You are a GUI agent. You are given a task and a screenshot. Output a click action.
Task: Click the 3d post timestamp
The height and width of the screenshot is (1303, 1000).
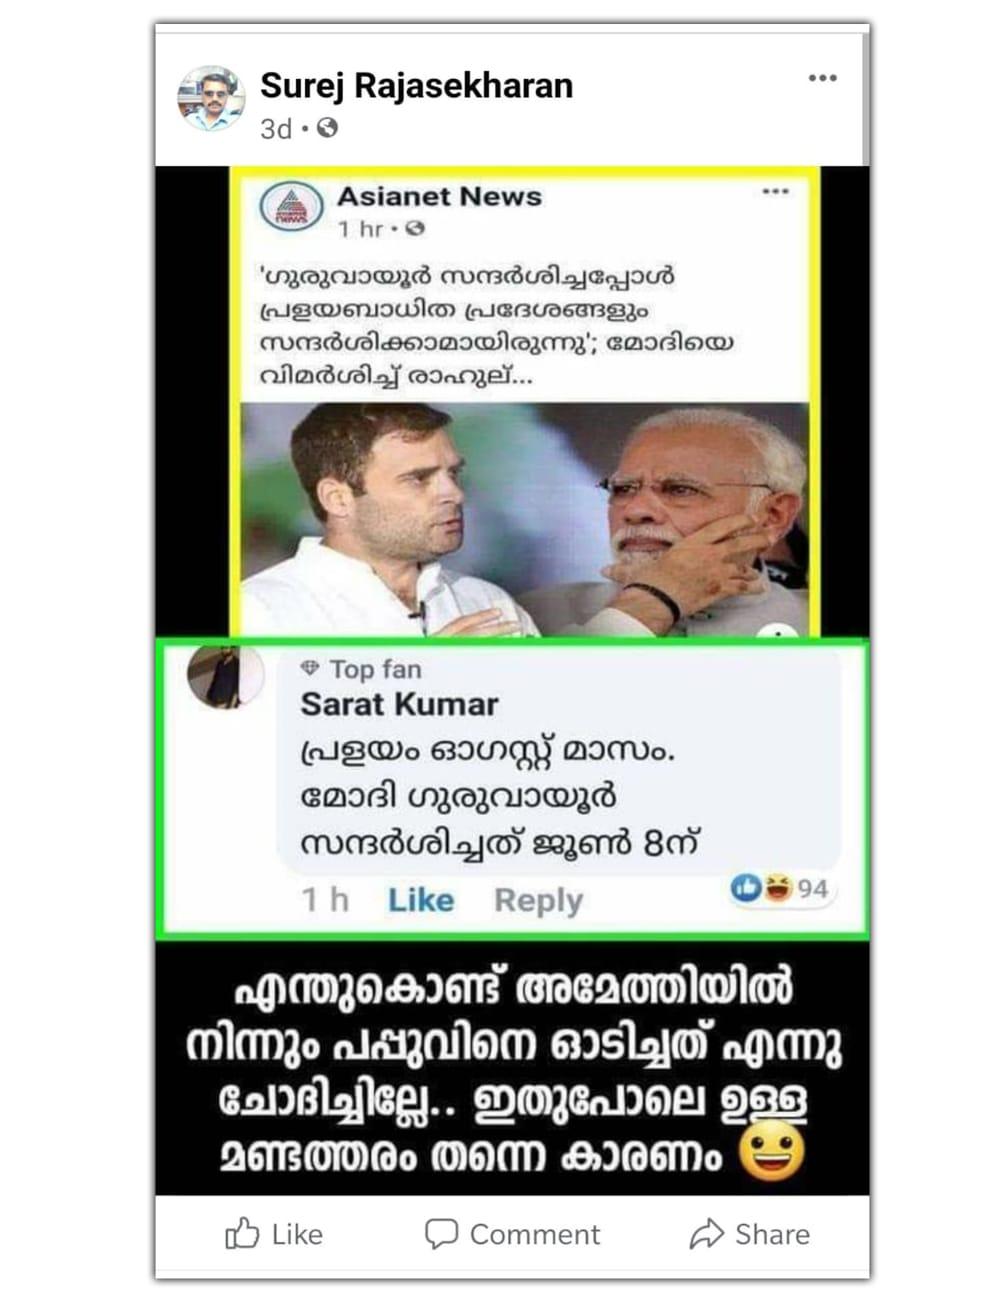[276, 129]
